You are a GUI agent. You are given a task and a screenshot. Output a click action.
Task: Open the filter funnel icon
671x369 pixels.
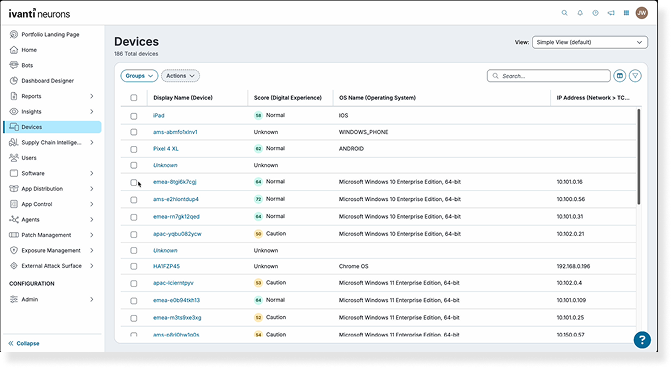[x=635, y=76]
